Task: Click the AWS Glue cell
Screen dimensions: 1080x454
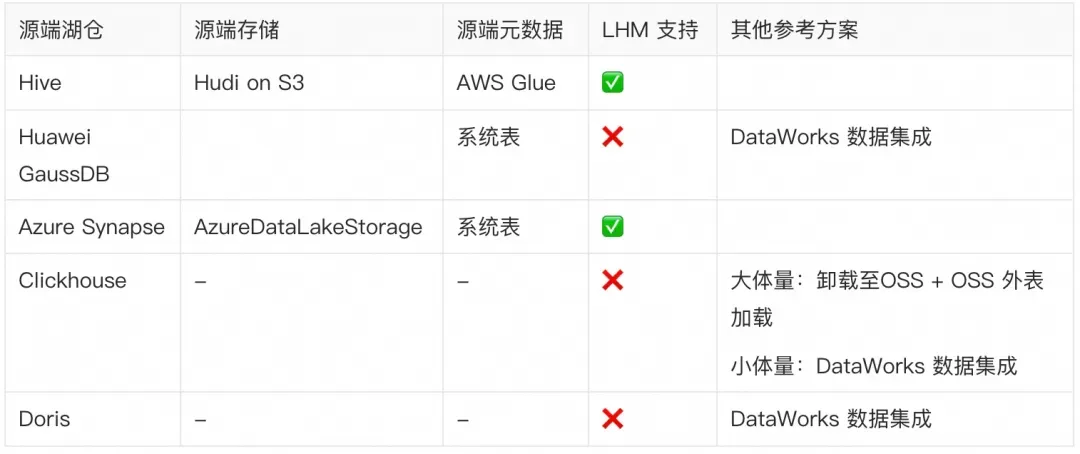Action: click(x=506, y=83)
